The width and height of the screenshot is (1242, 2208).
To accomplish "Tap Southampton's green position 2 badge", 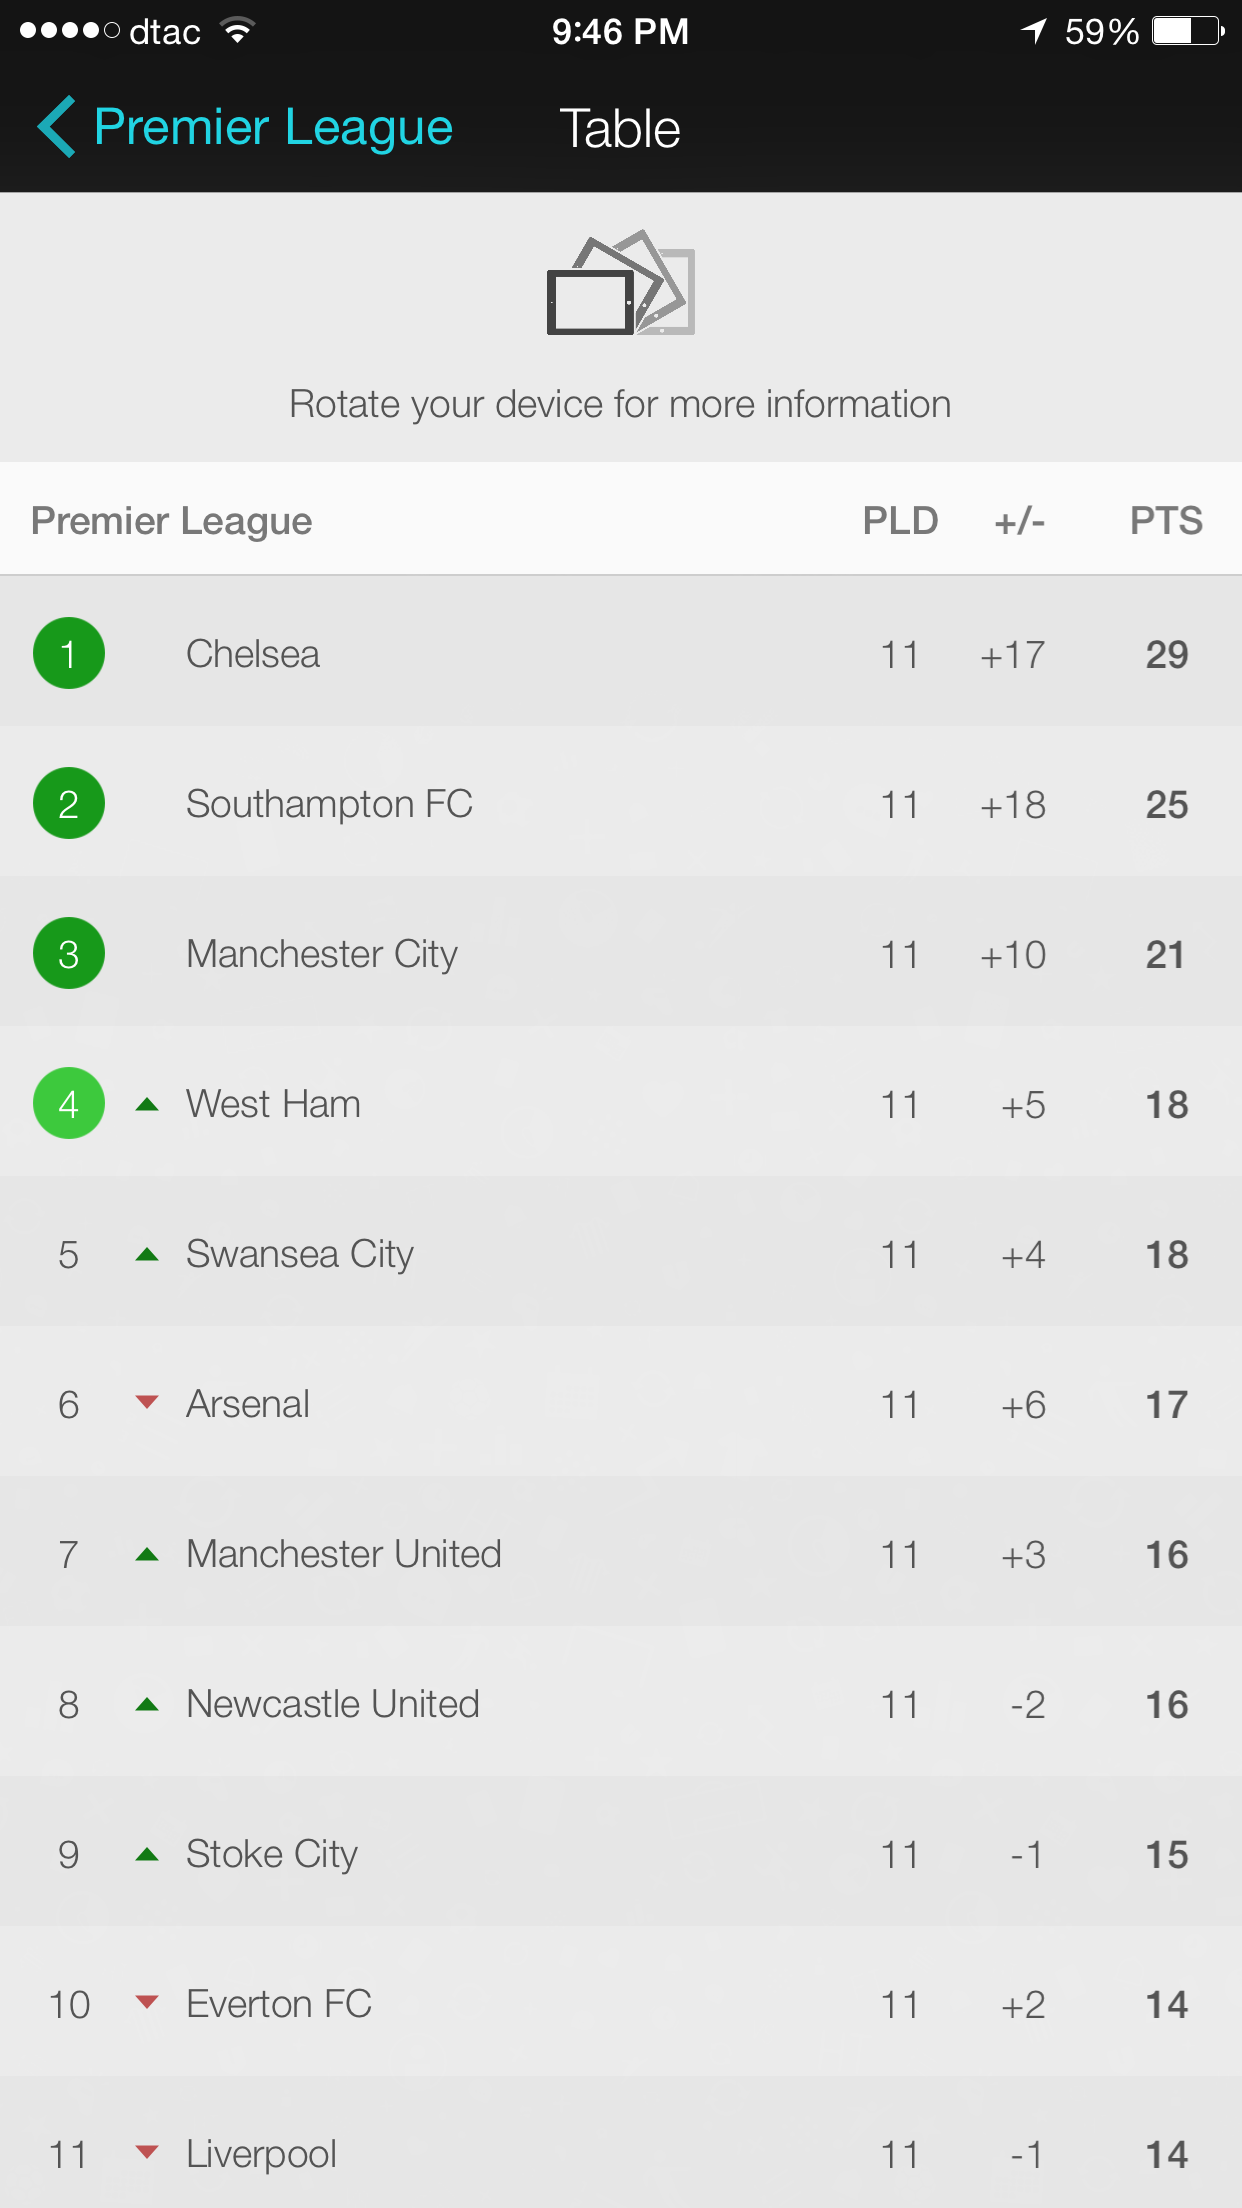I will tap(69, 804).
